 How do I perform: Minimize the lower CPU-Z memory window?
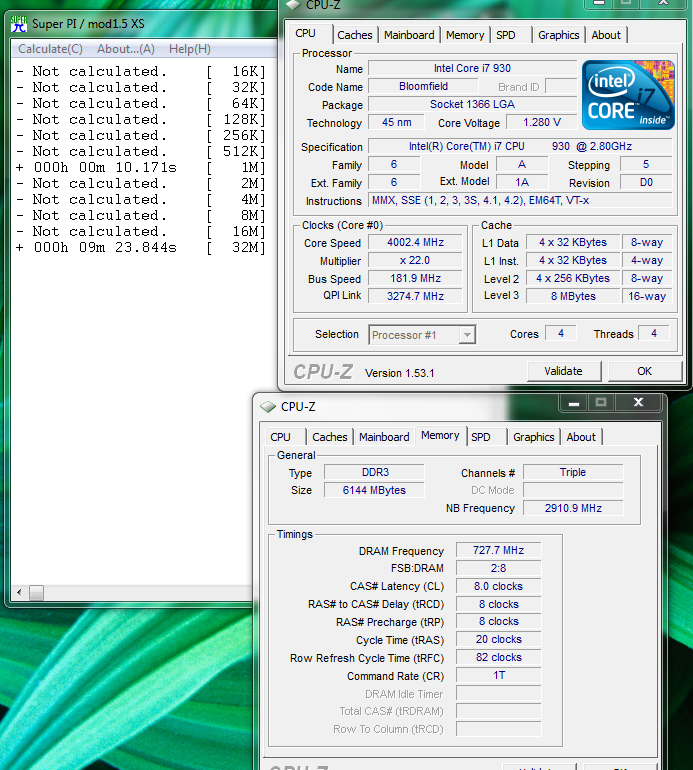point(574,403)
